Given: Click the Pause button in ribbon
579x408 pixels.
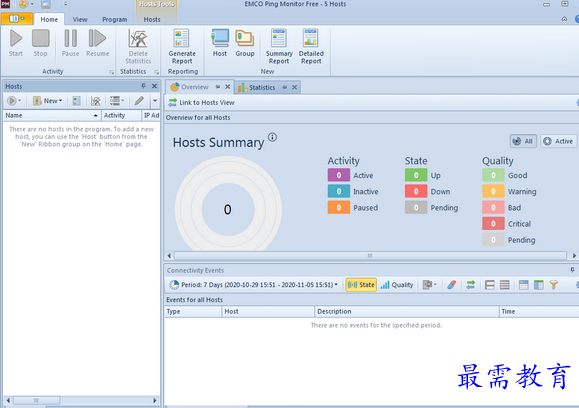Looking at the screenshot, I should coord(70,43).
